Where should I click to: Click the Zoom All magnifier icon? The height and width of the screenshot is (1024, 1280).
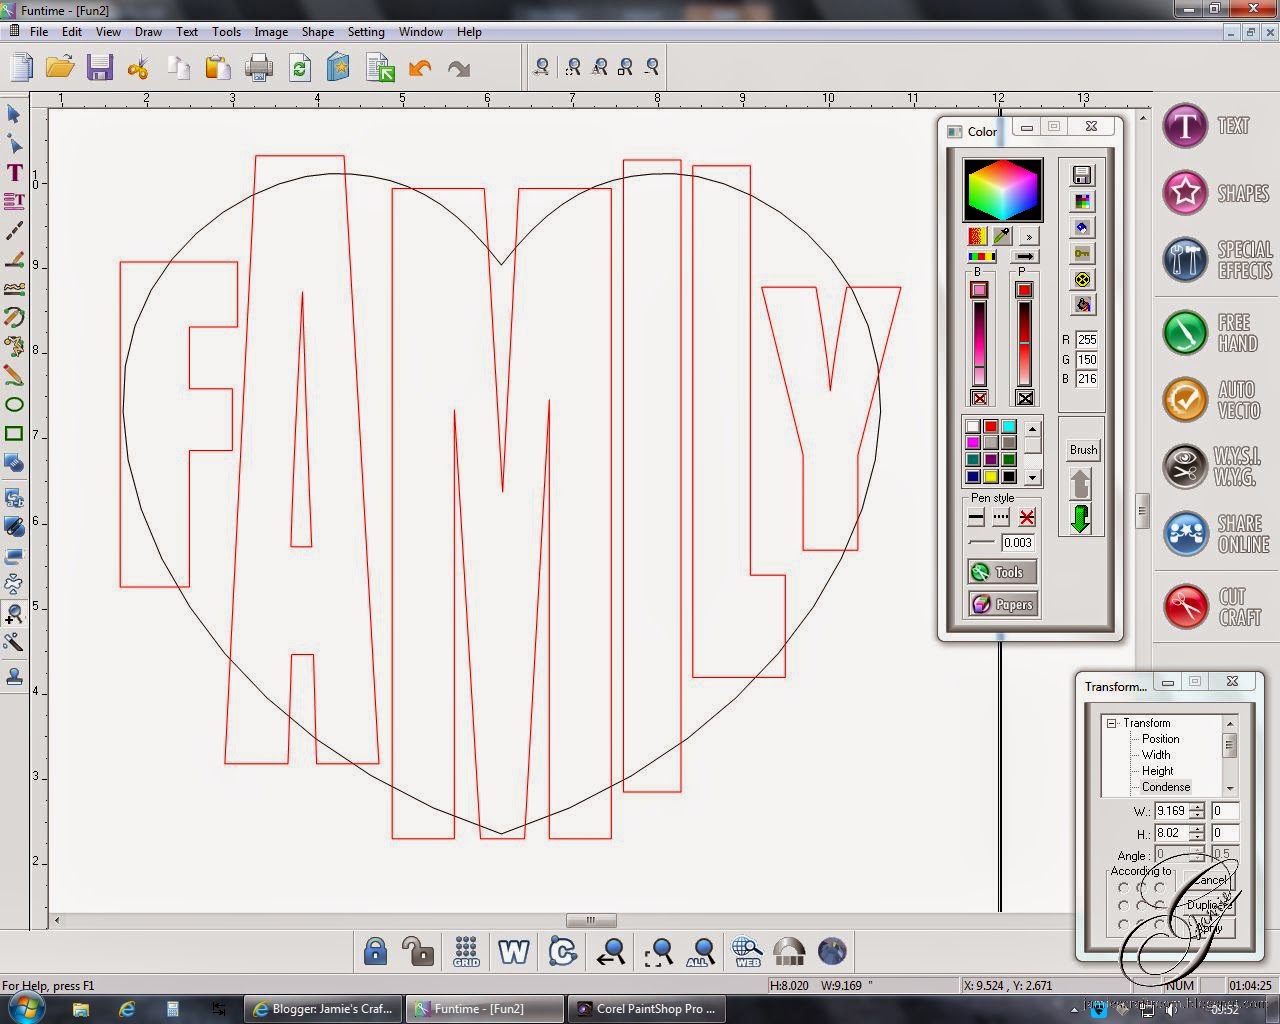click(x=701, y=951)
